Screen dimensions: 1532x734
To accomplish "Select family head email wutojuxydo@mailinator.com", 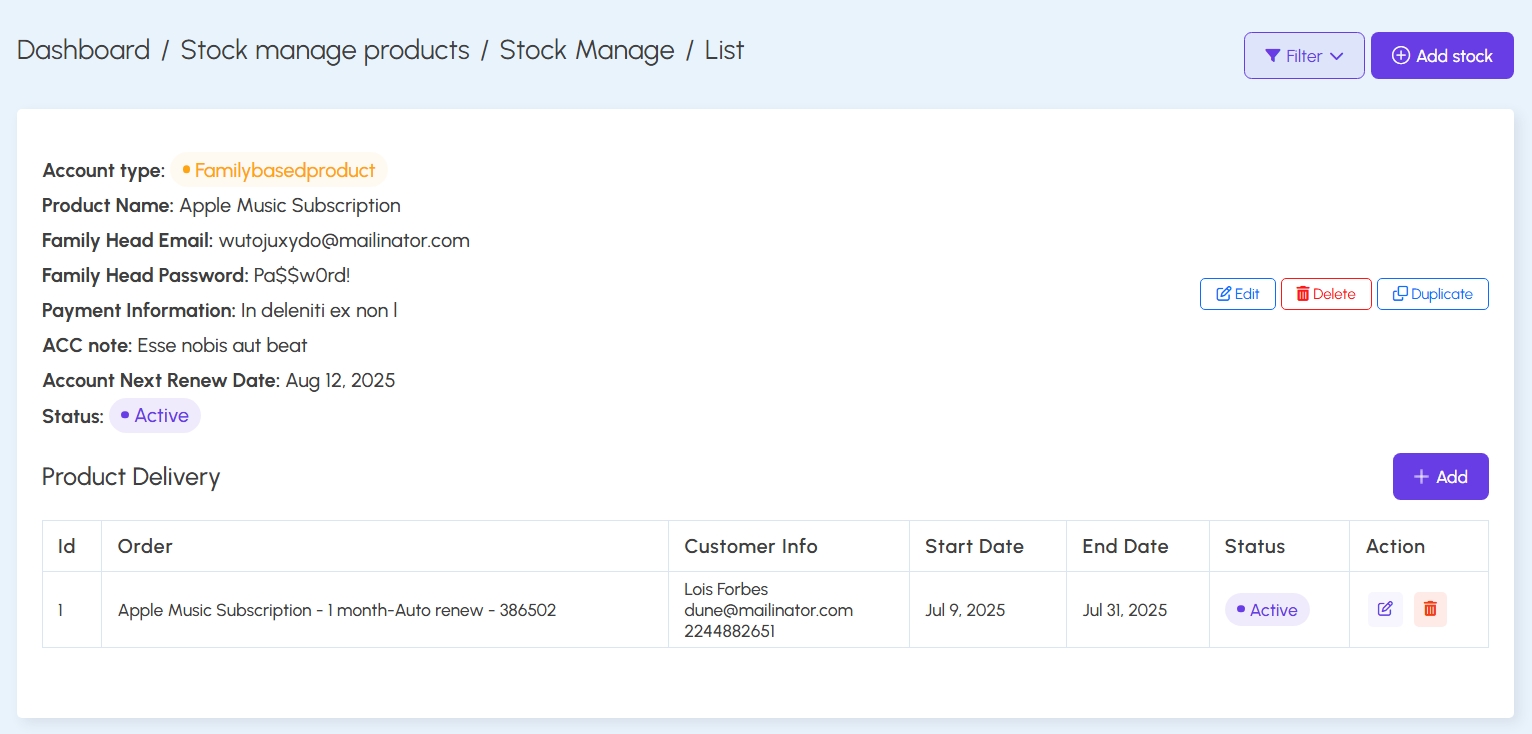I will click(344, 241).
